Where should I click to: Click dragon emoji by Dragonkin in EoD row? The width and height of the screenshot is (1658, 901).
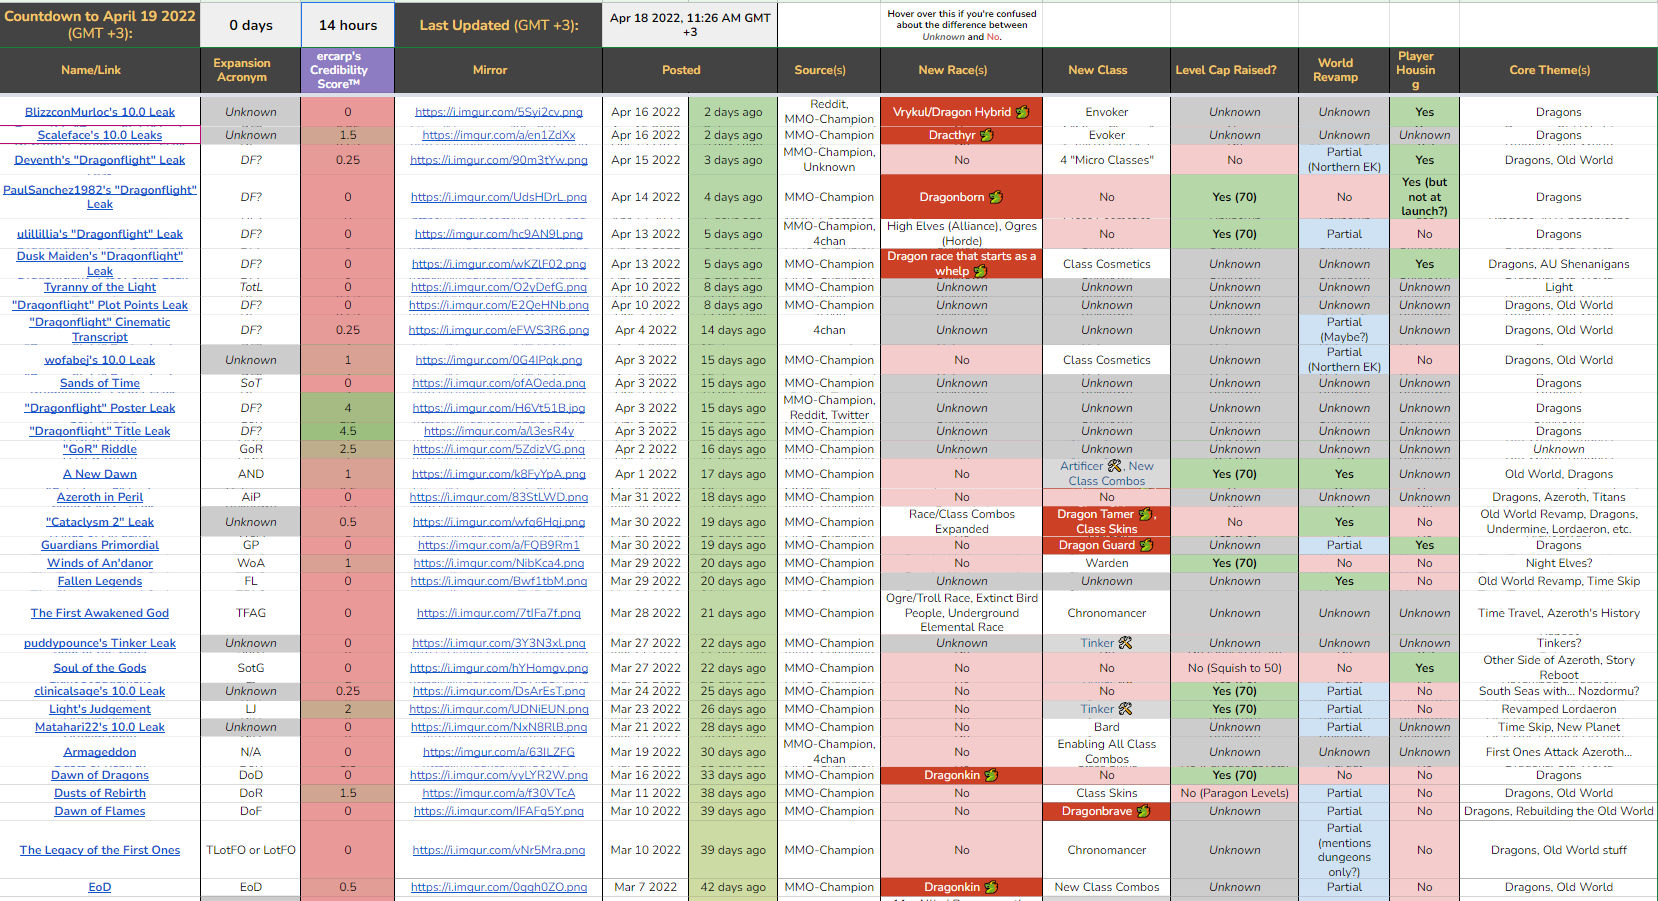tap(991, 887)
